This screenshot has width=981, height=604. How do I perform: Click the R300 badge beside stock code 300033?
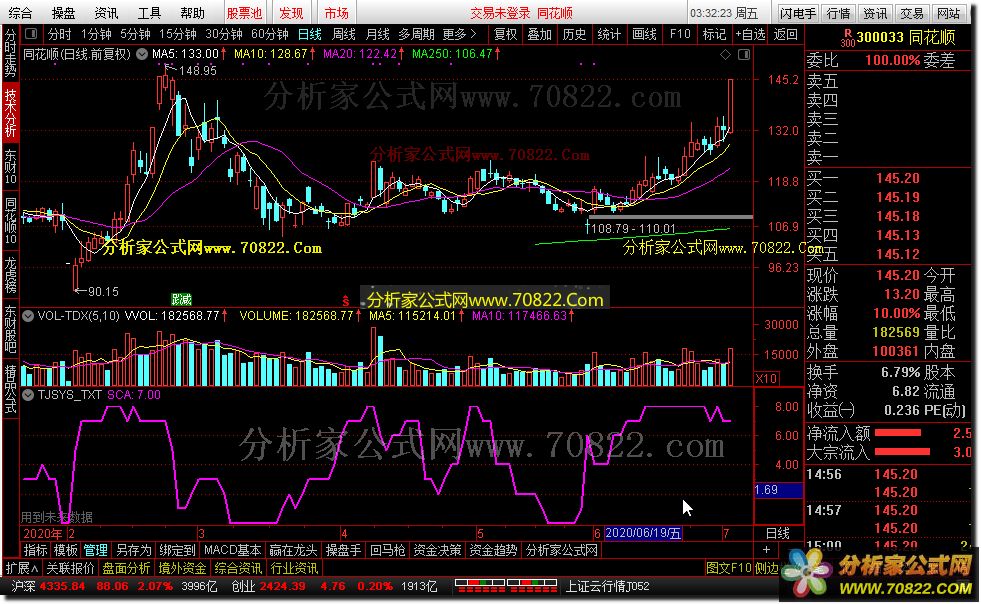(x=848, y=38)
